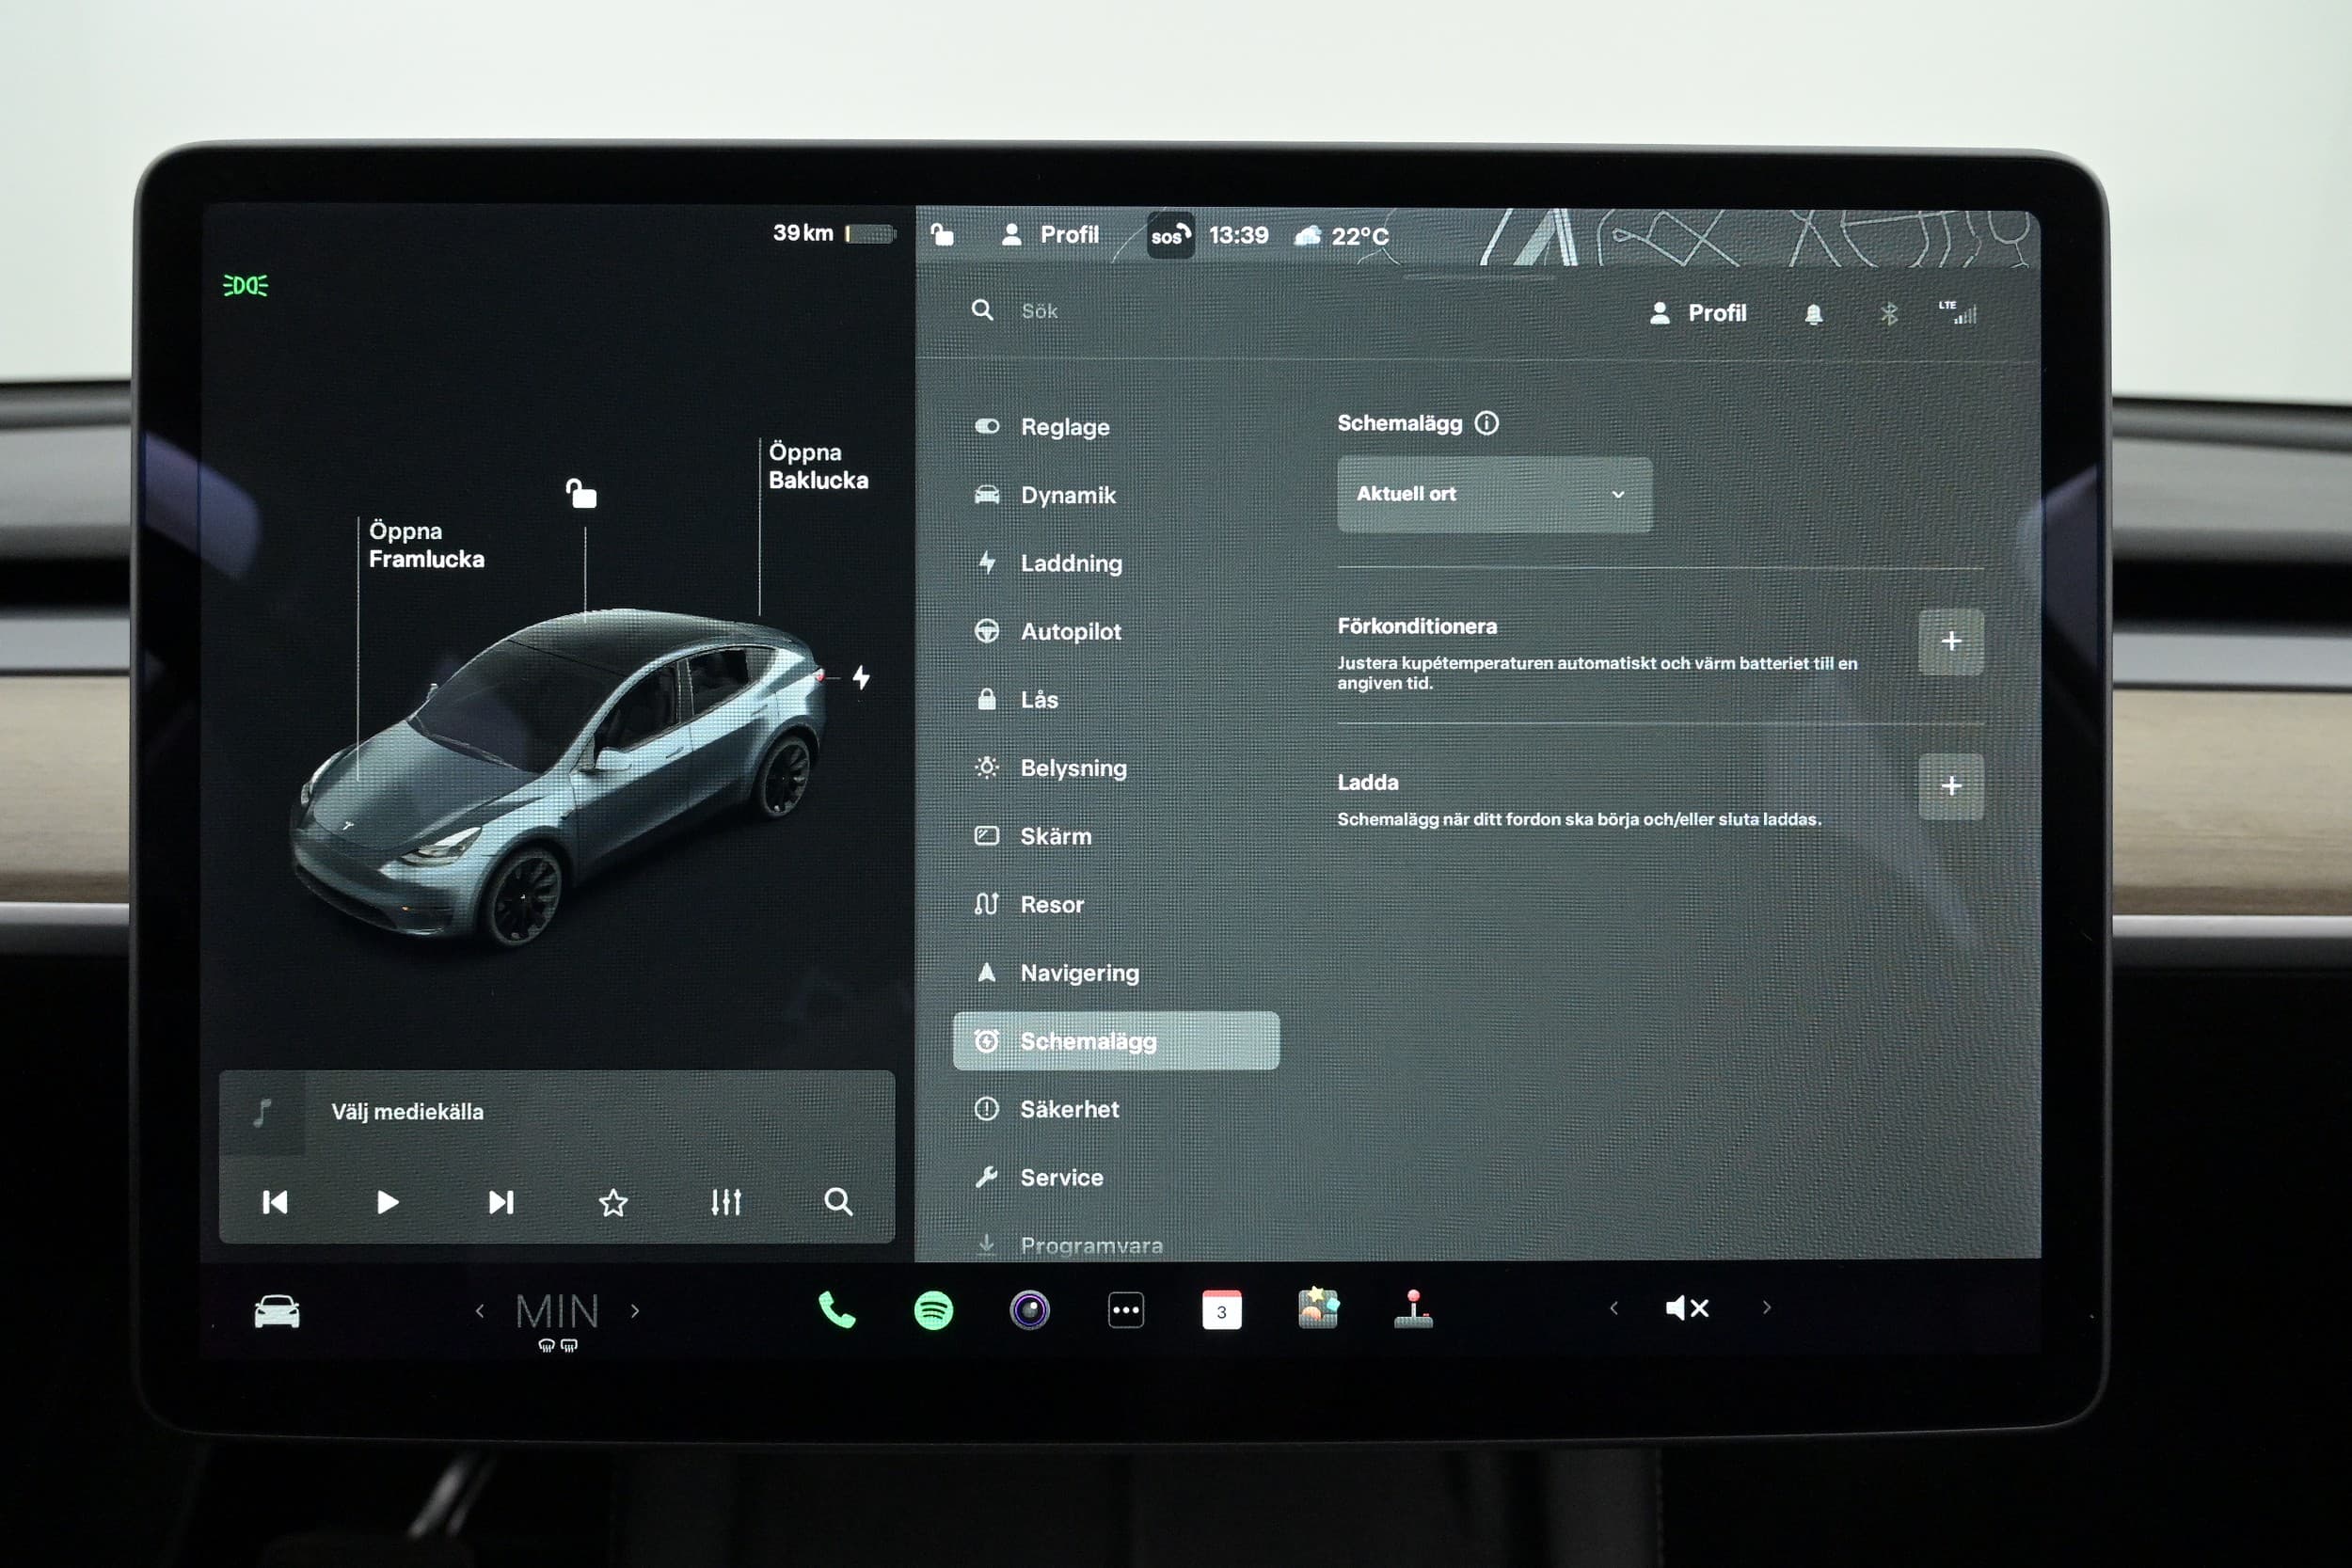Add a Ladda charging schedule
Screen dimensions: 2352x1568
1950,786
